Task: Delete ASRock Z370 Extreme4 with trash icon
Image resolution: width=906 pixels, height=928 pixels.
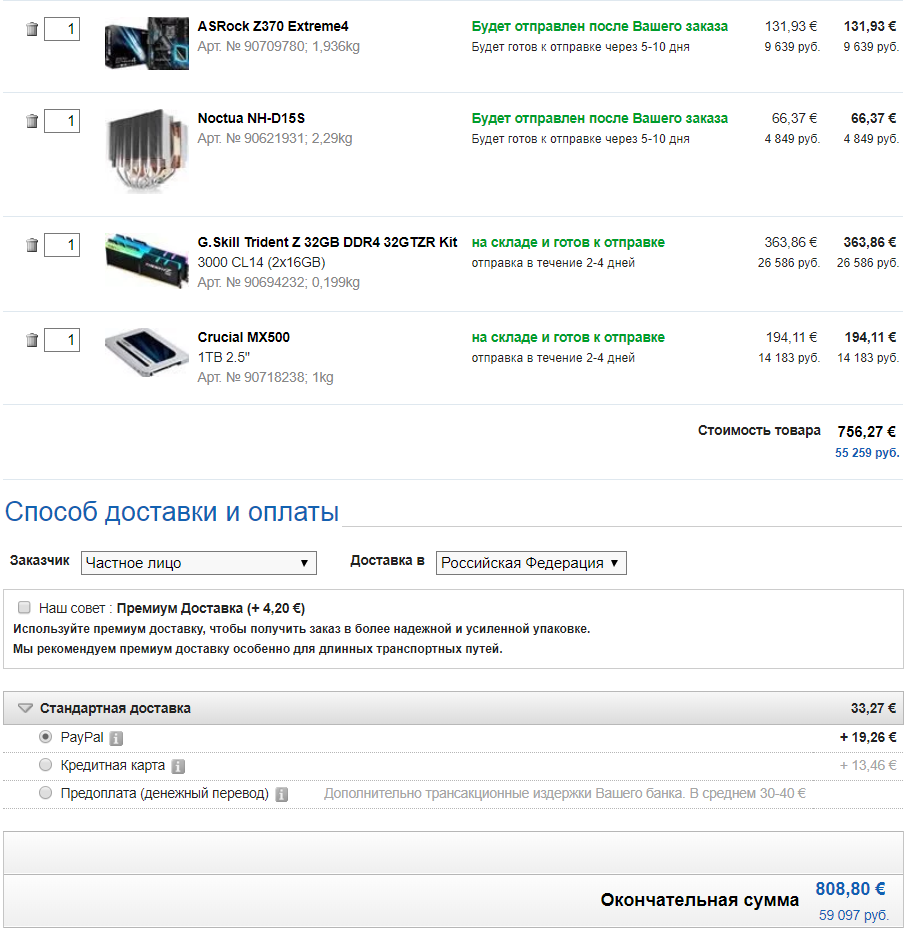Action: pyautogui.click(x=31, y=30)
